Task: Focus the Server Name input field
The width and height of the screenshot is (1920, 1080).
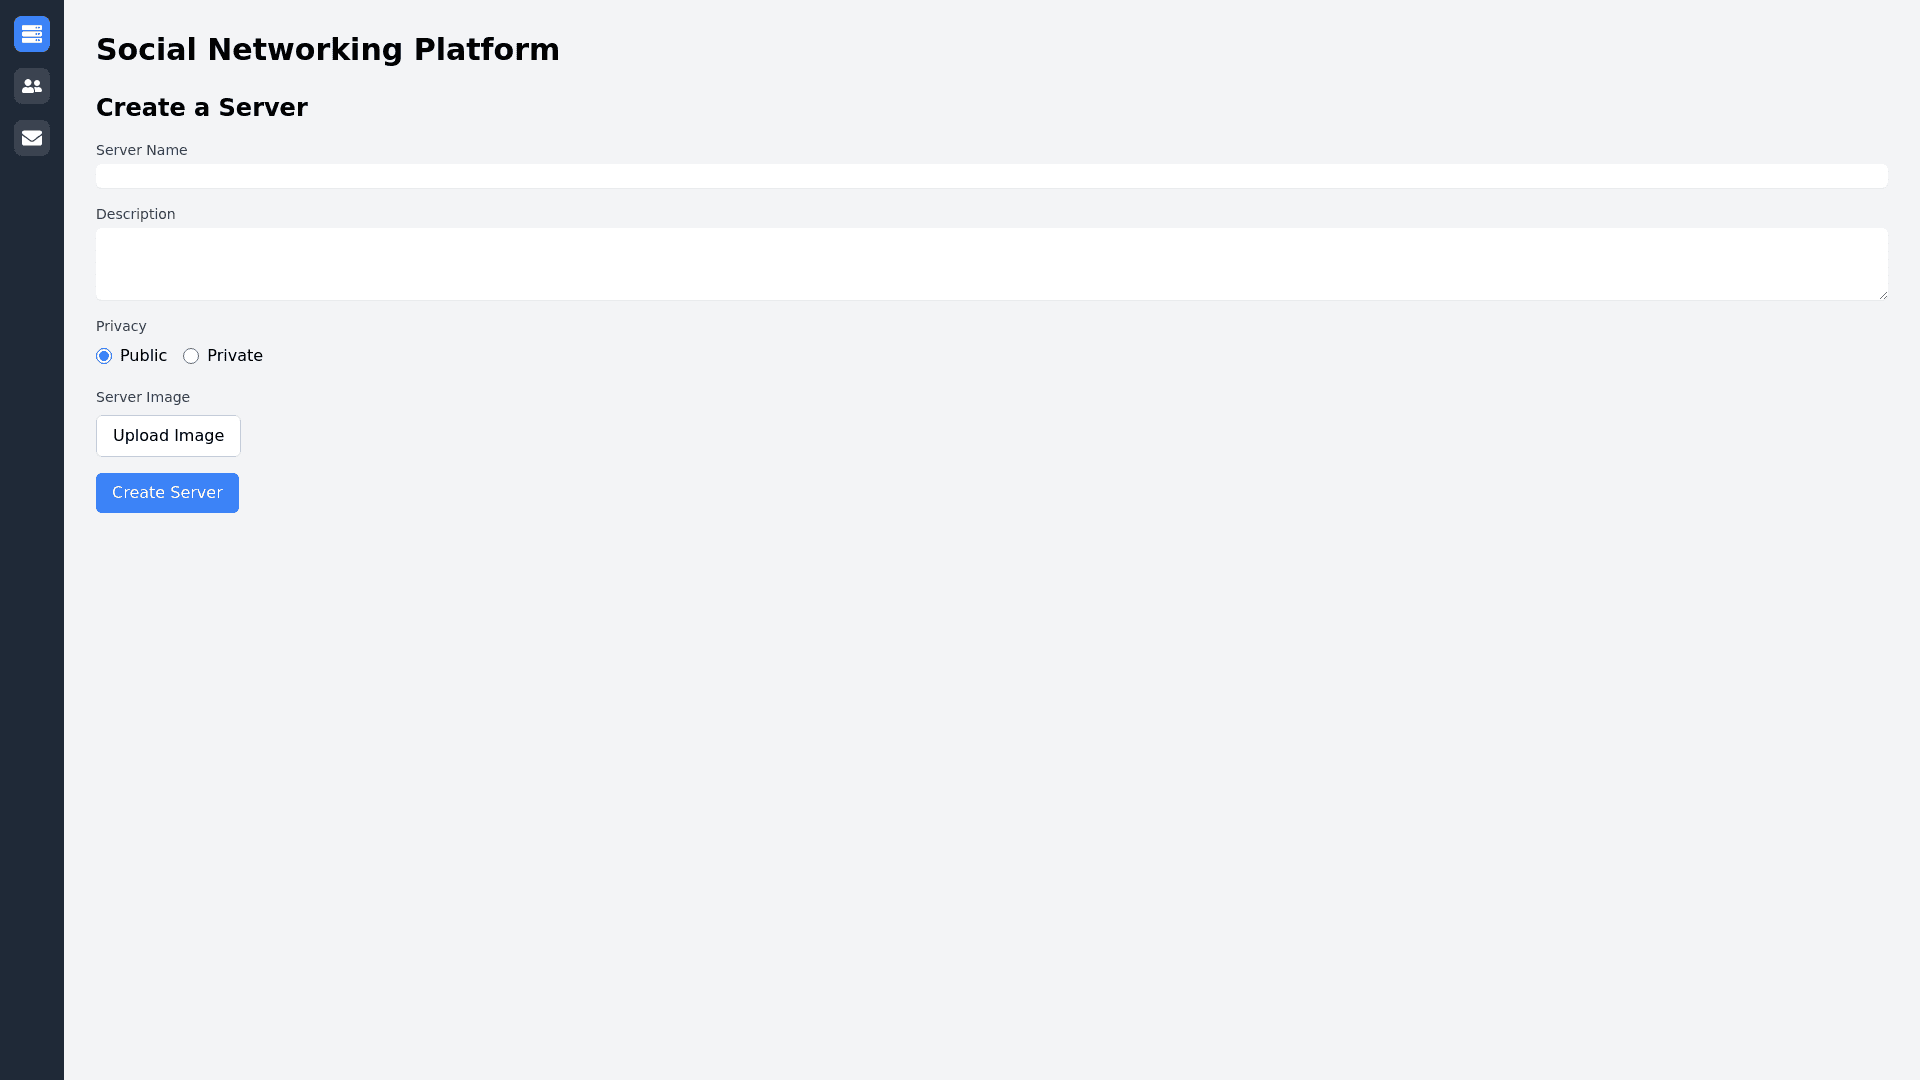Action: (x=991, y=176)
